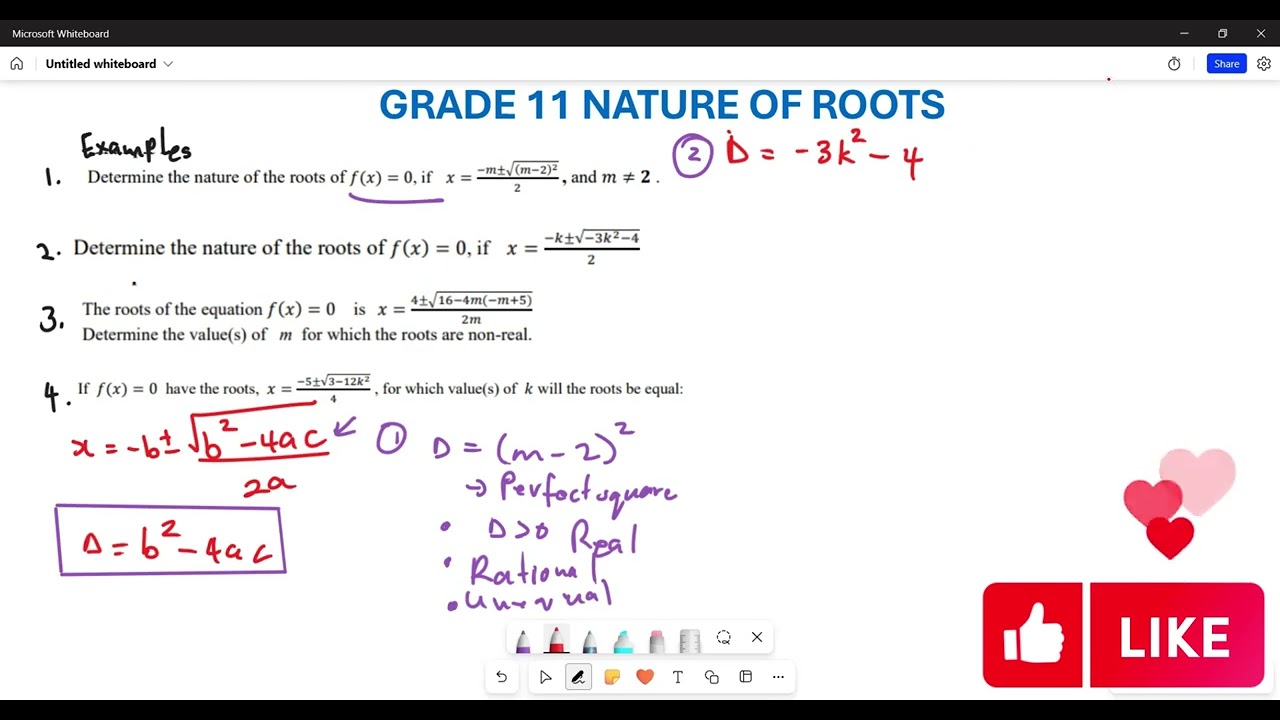Click the Untitled whiteboard title
Screen dimensions: 1280x720
pyautogui.click(x=101, y=64)
